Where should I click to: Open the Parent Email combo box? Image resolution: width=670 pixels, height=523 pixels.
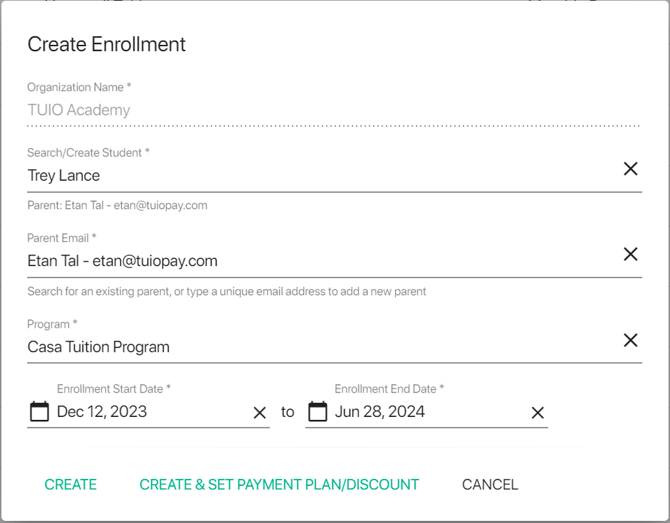point(300,261)
